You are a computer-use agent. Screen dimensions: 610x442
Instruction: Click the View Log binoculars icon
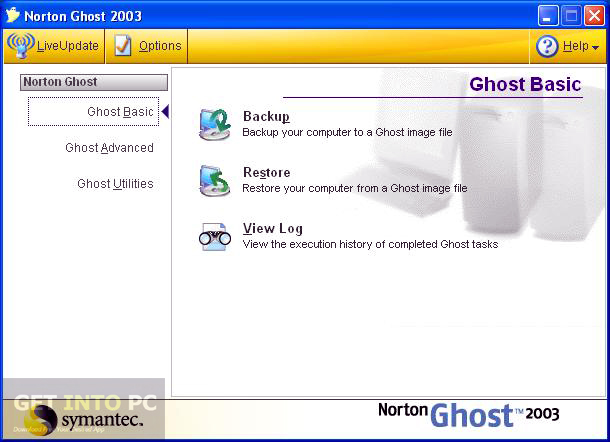pos(215,237)
